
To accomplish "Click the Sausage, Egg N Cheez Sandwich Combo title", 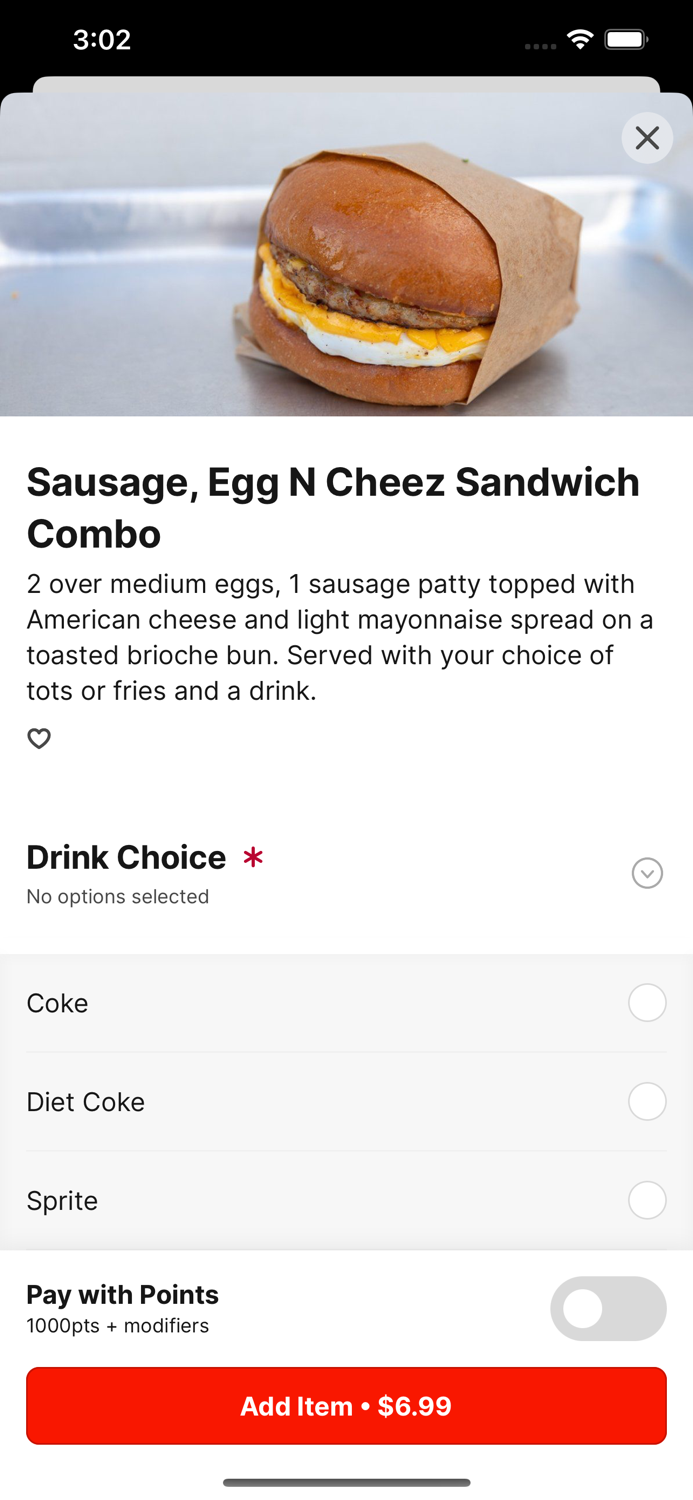I will pyautogui.click(x=333, y=507).
